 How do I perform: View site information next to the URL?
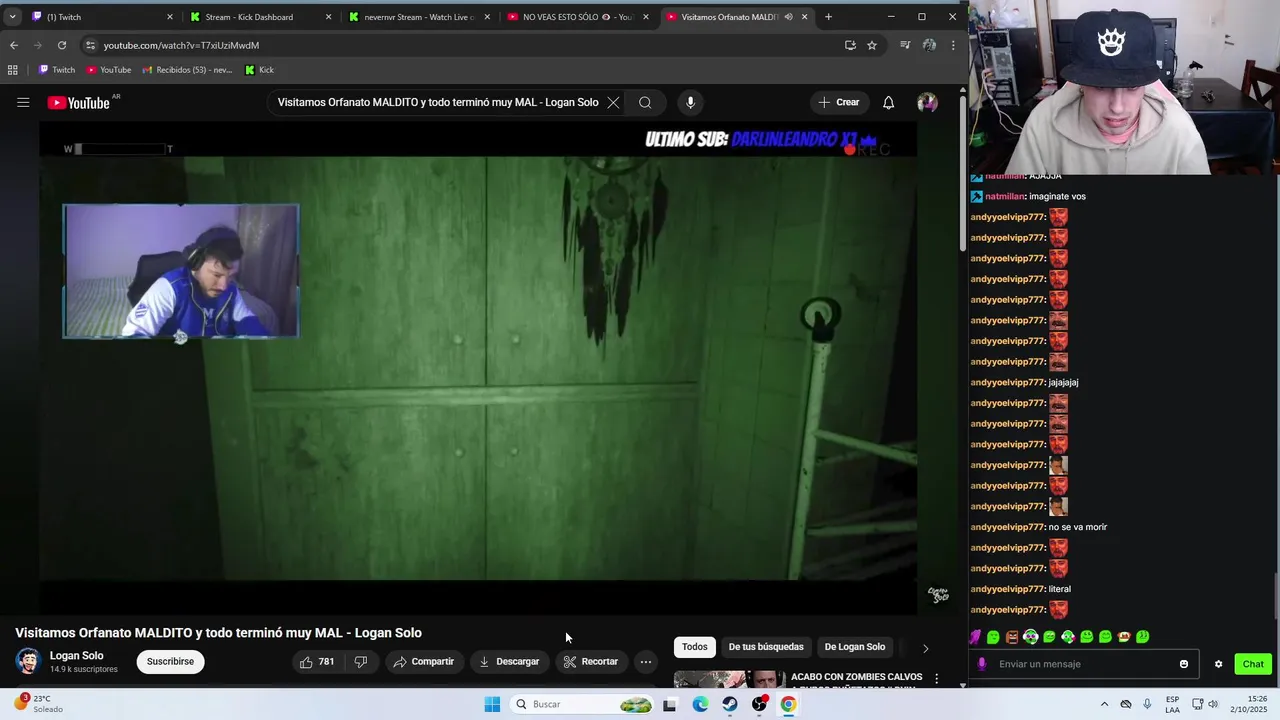click(90, 45)
